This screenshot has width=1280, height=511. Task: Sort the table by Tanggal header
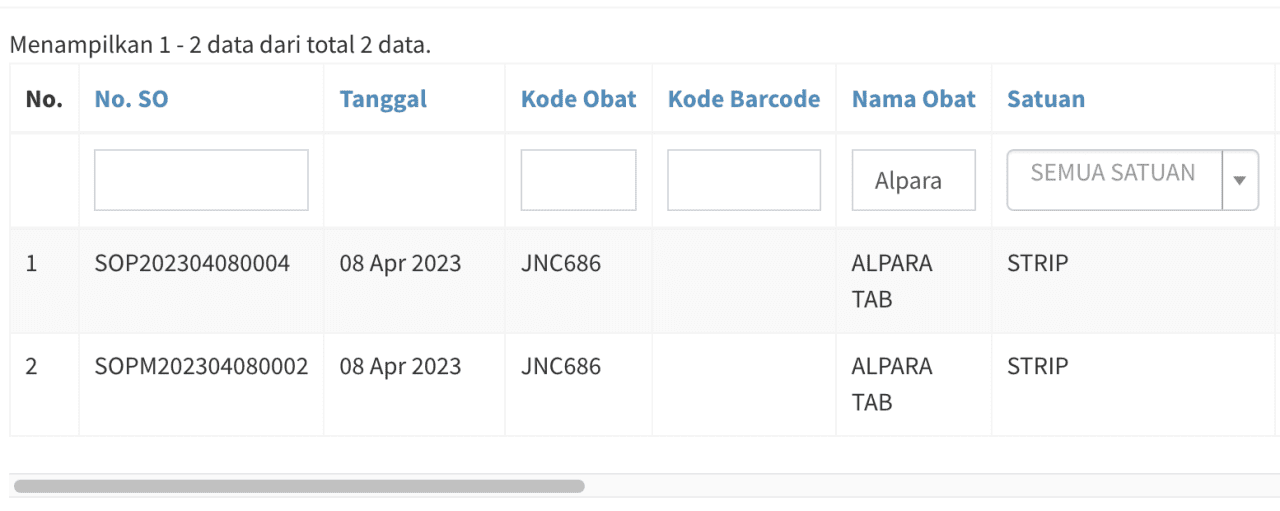point(383,99)
